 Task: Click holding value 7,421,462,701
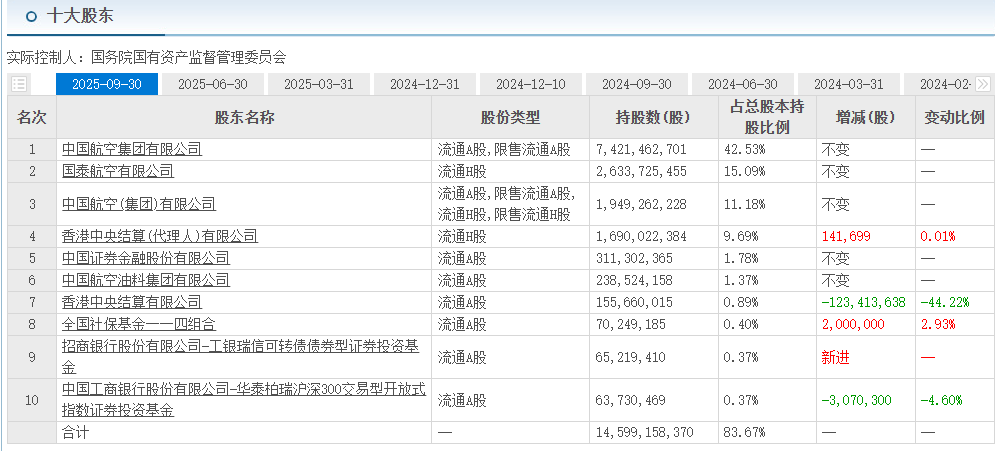(642, 149)
